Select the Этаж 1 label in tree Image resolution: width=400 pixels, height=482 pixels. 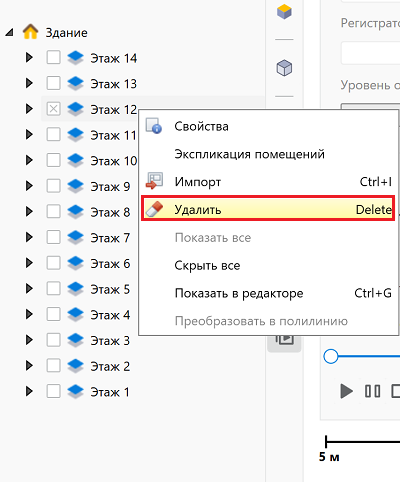click(x=110, y=392)
